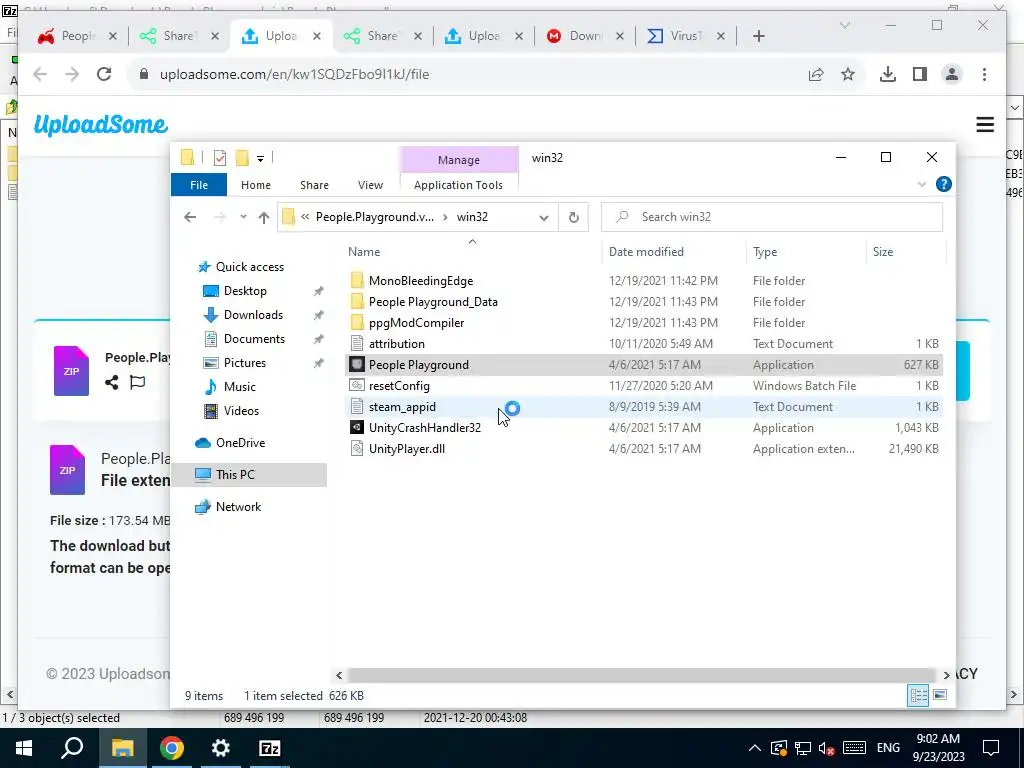The image size is (1024, 768).
Task: Sort files by the Size column header
Action: (x=883, y=251)
